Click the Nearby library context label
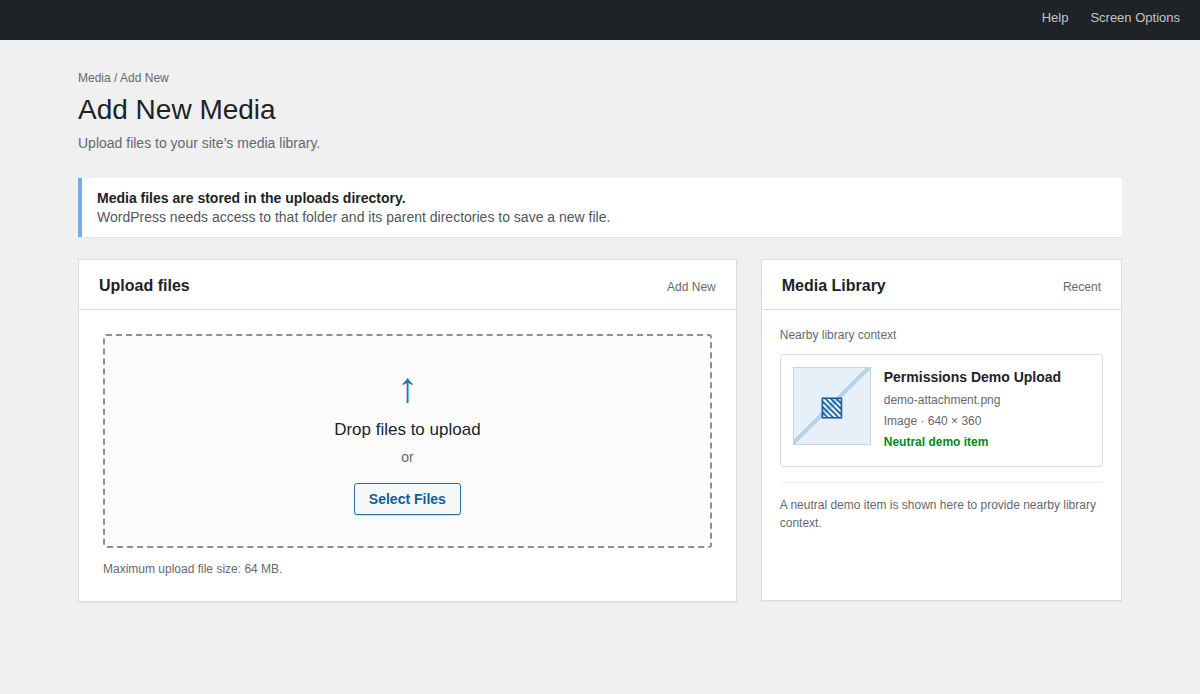This screenshot has width=1200, height=694. 838,335
